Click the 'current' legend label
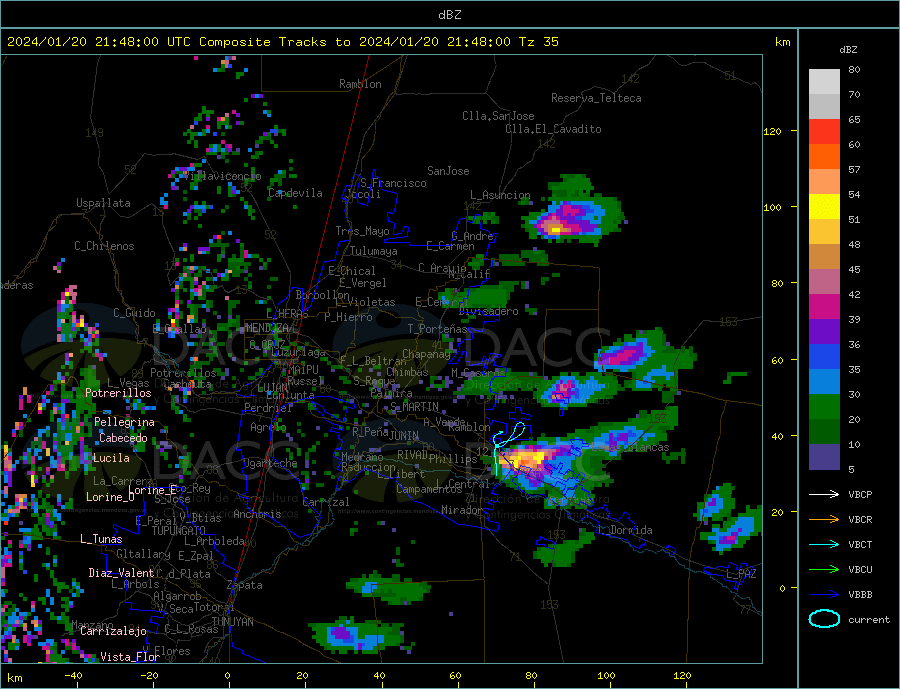This screenshot has height=689, width=900. click(x=869, y=620)
